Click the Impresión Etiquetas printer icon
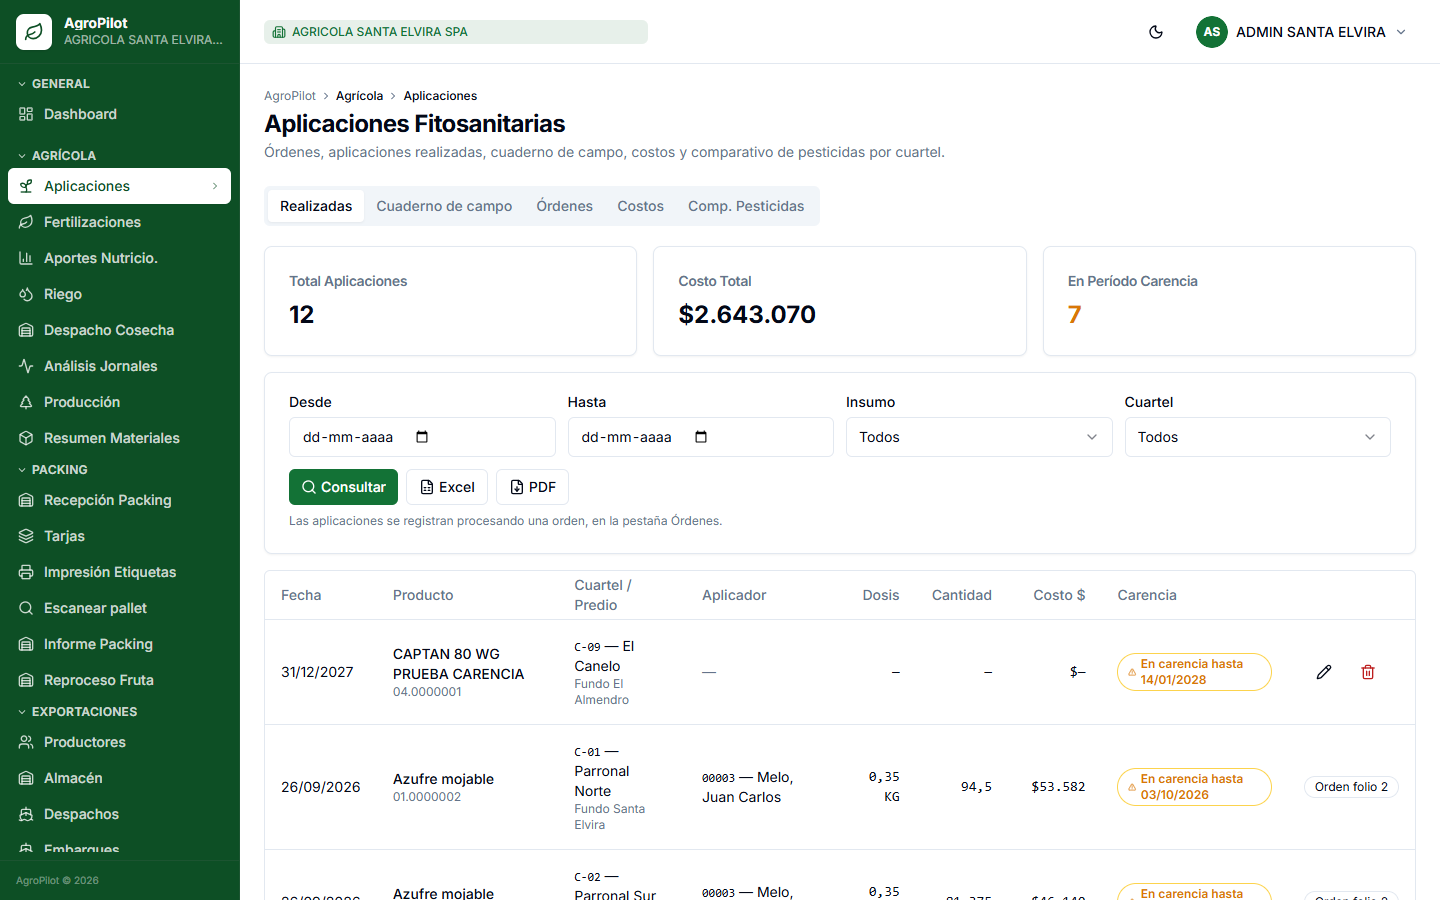The width and height of the screenshot is (1440, 900). tap(26, 572)
